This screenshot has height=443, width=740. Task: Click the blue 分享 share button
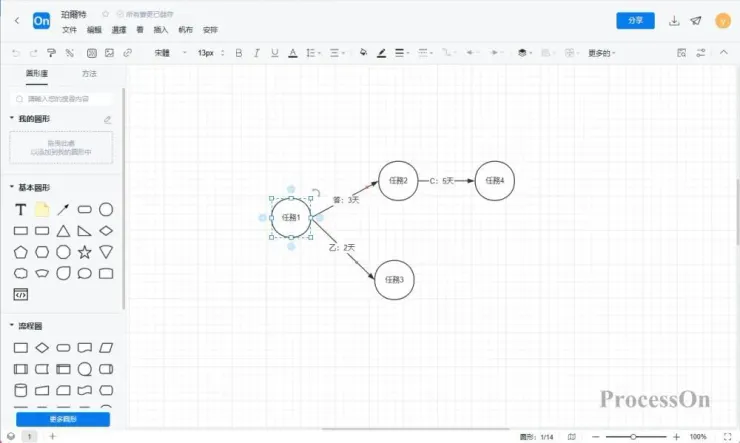point(635,20)
